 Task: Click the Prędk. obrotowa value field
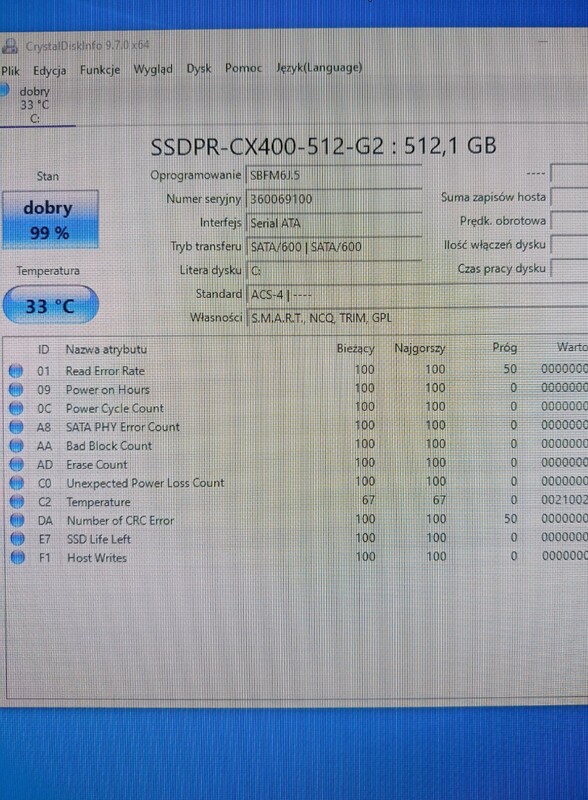pos(569,221)
